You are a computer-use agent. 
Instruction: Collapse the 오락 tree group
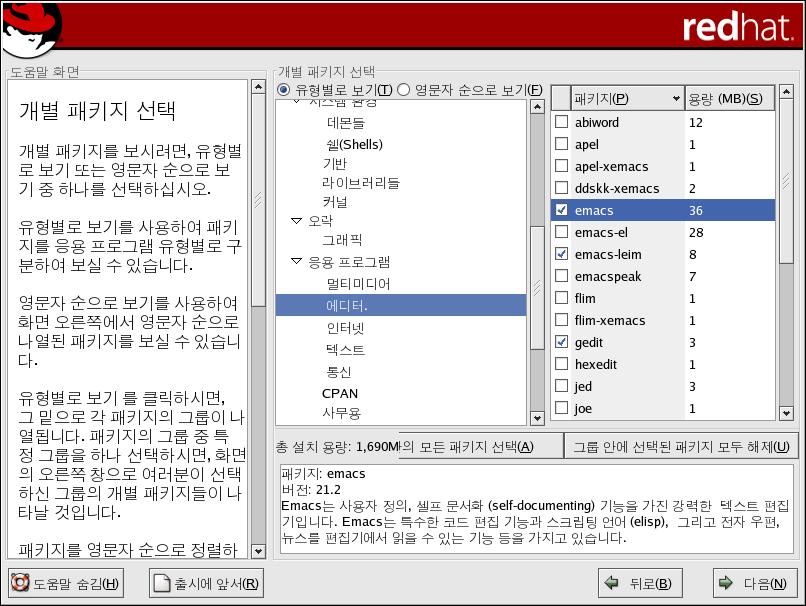(x=296, y=219)
